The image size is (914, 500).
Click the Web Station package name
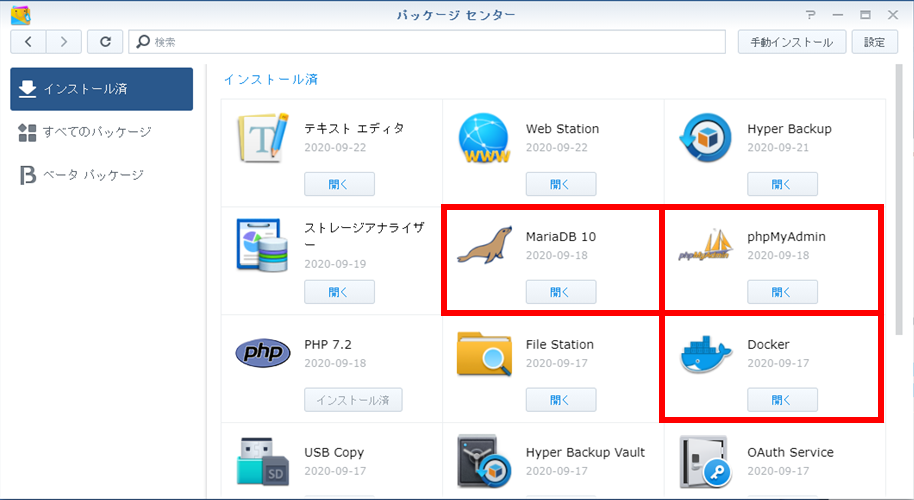[x=563, y=129]
